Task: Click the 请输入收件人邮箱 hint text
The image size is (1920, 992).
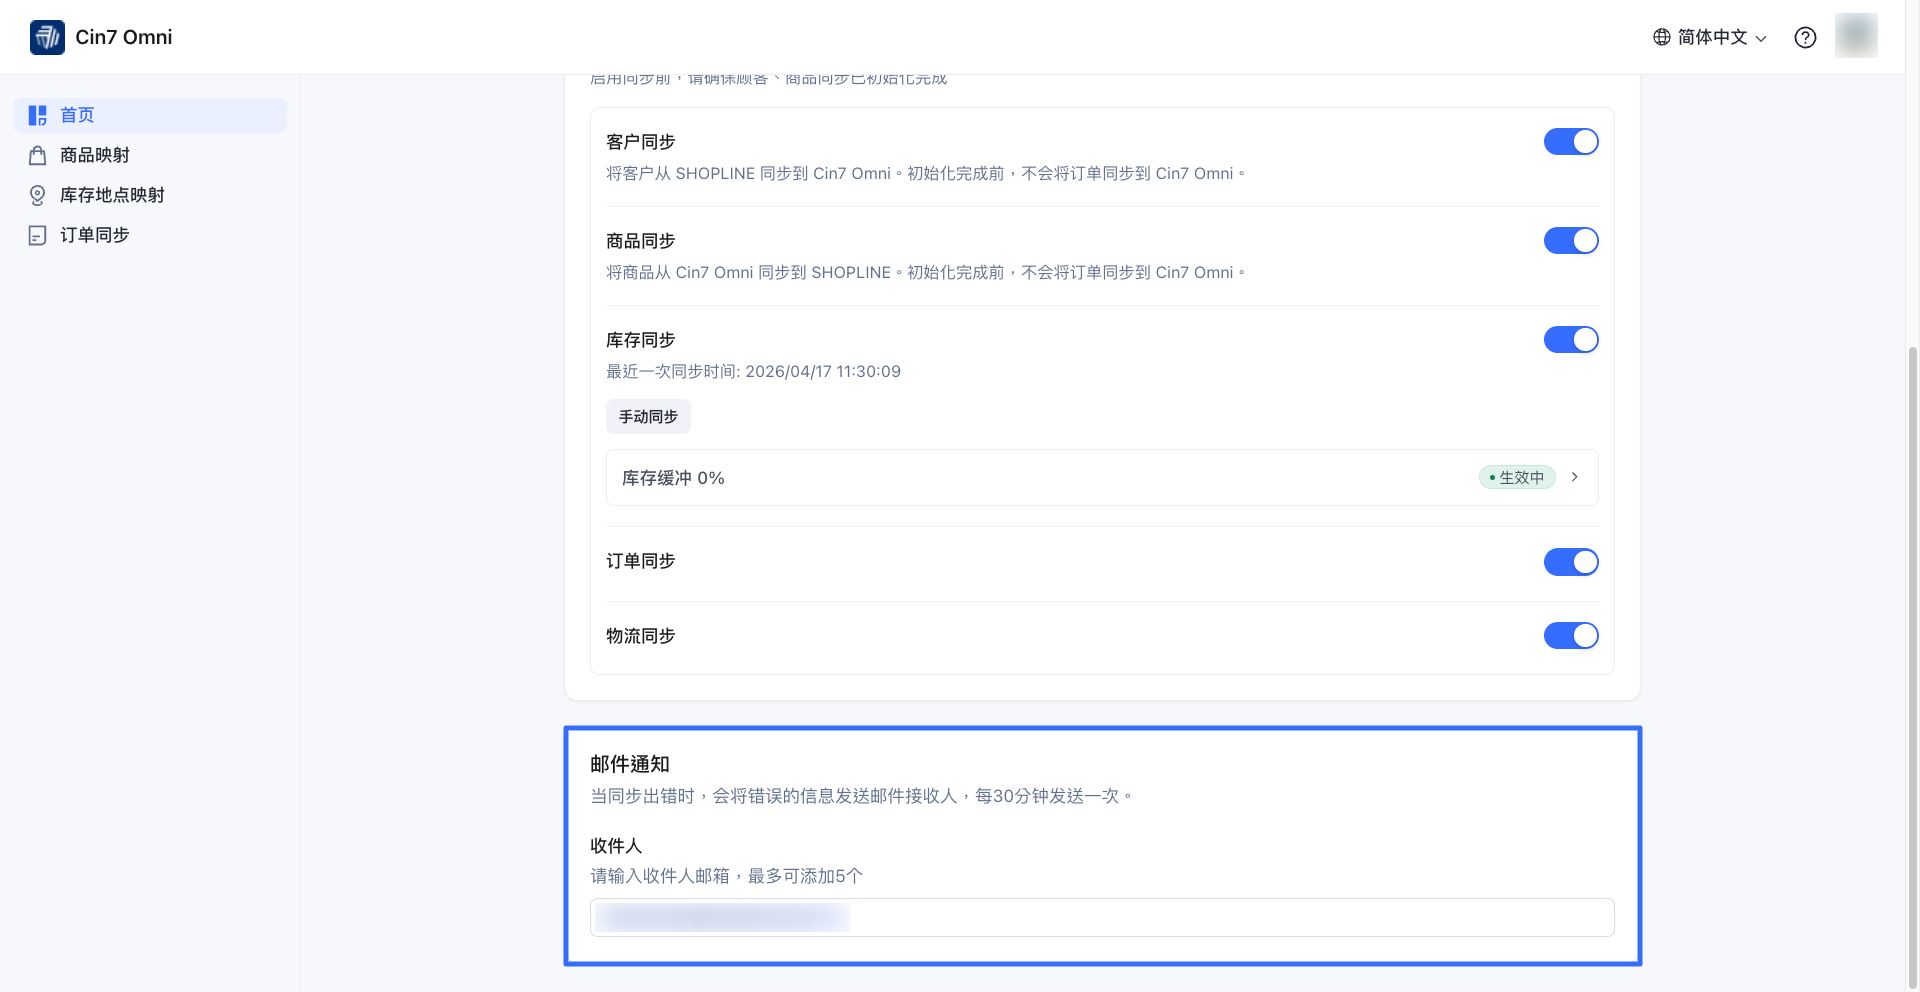Action: coord(727,876)
